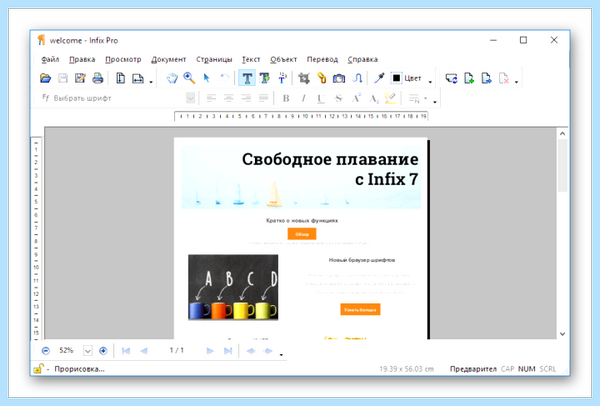This screenshot has width=600, height=406.
Task: Click the orange Обзор button in document
Action: [x=302, y=234]
